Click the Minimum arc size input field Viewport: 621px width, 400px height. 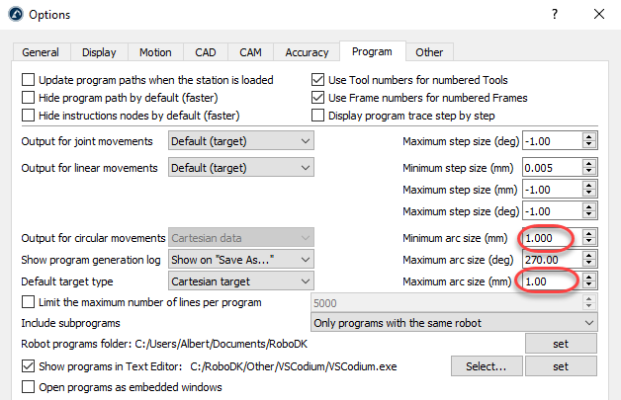548,238
